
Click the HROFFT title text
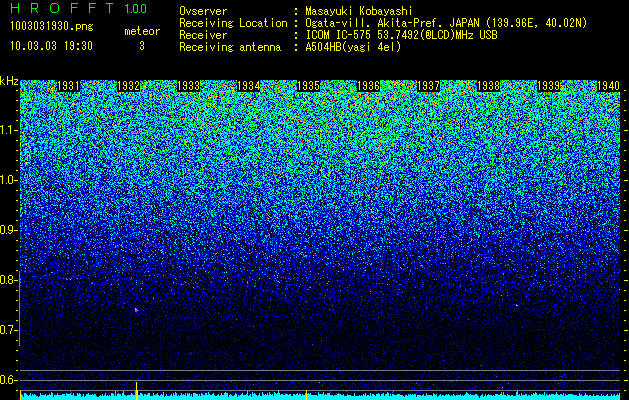click(62, 8)
